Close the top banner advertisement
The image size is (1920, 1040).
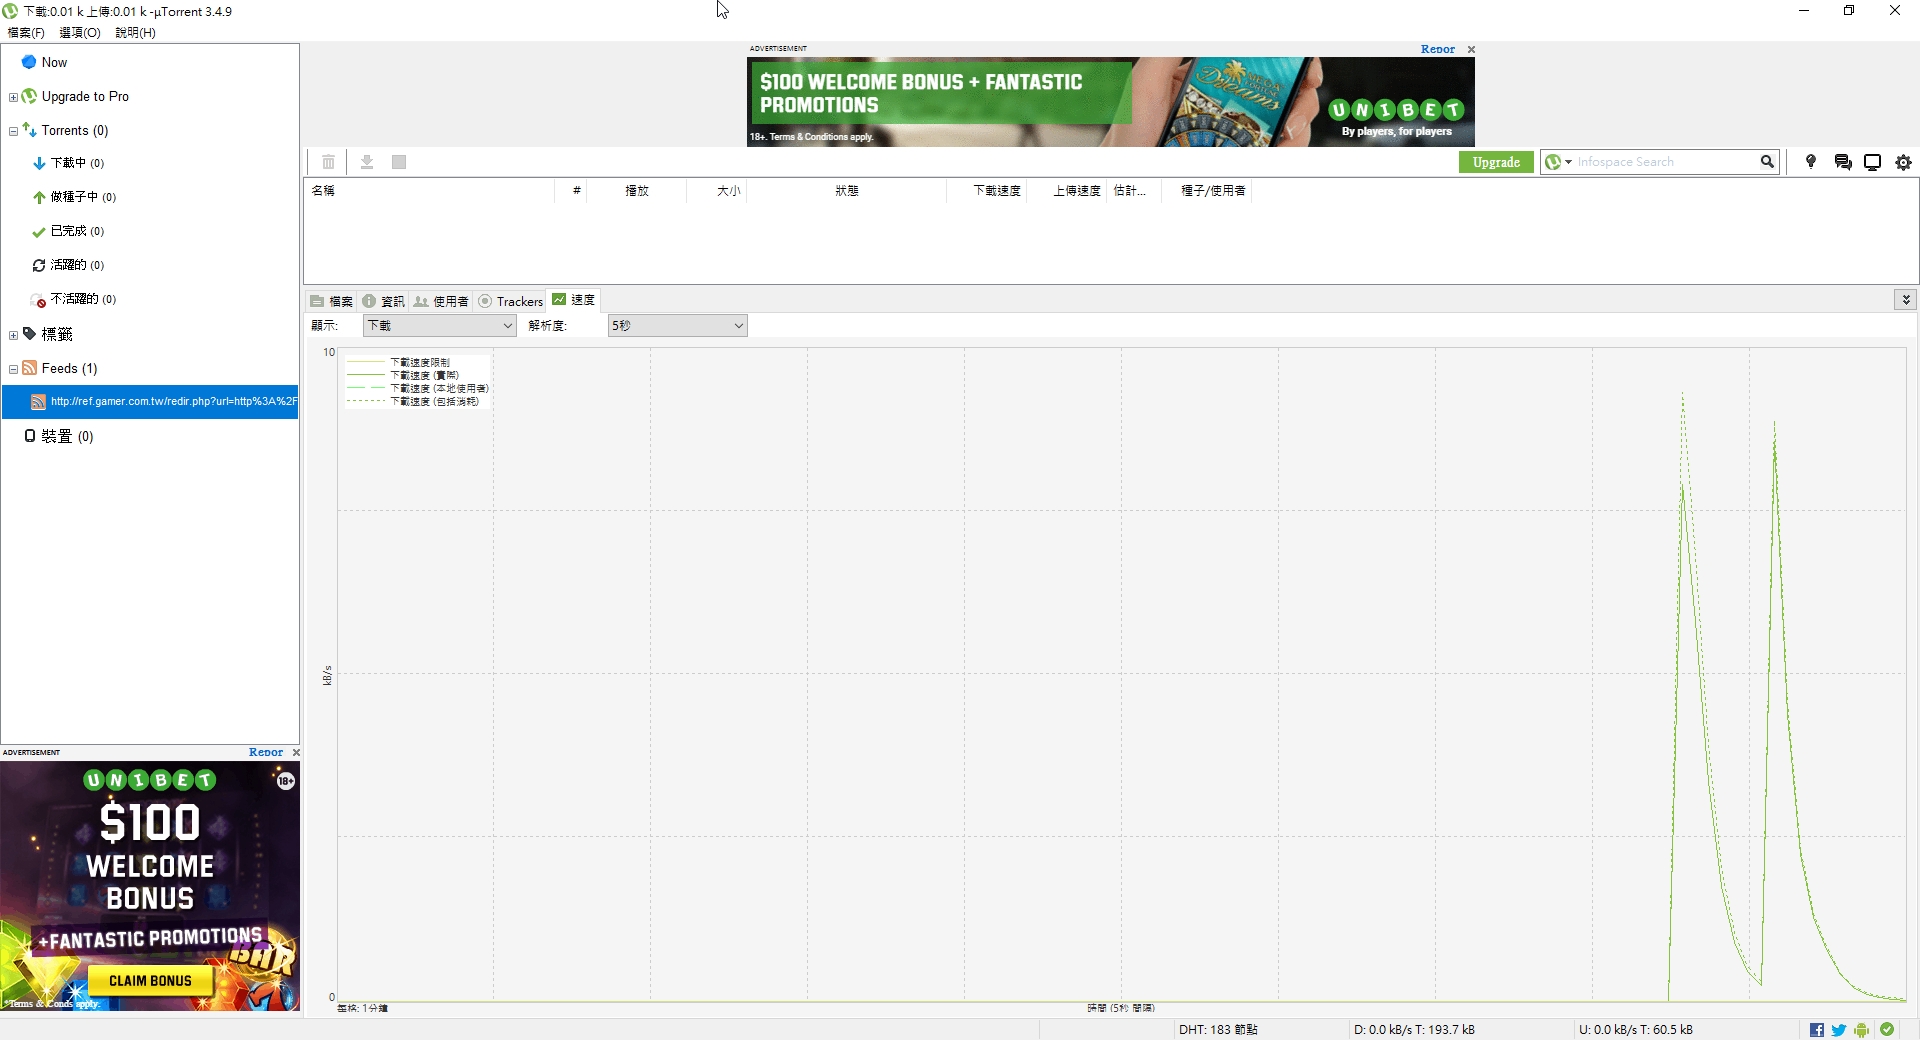[1471, 49]
